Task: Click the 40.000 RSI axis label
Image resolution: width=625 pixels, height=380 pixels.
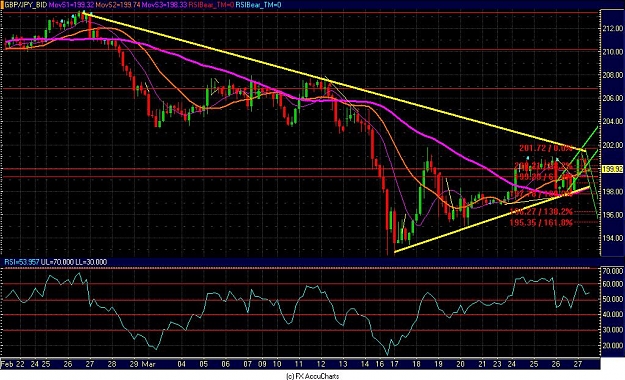Action: [x=613, y=315]
